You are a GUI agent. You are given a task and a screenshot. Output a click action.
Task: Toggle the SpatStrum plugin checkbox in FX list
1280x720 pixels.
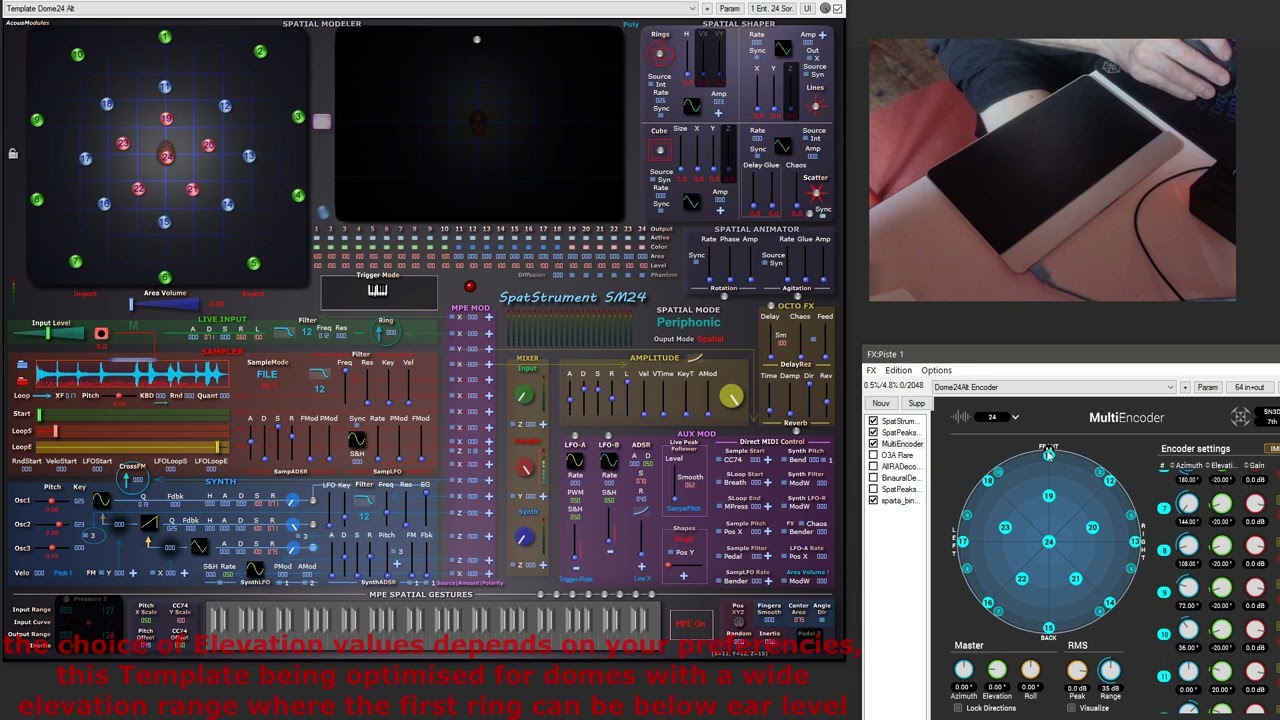click(874, 421)
